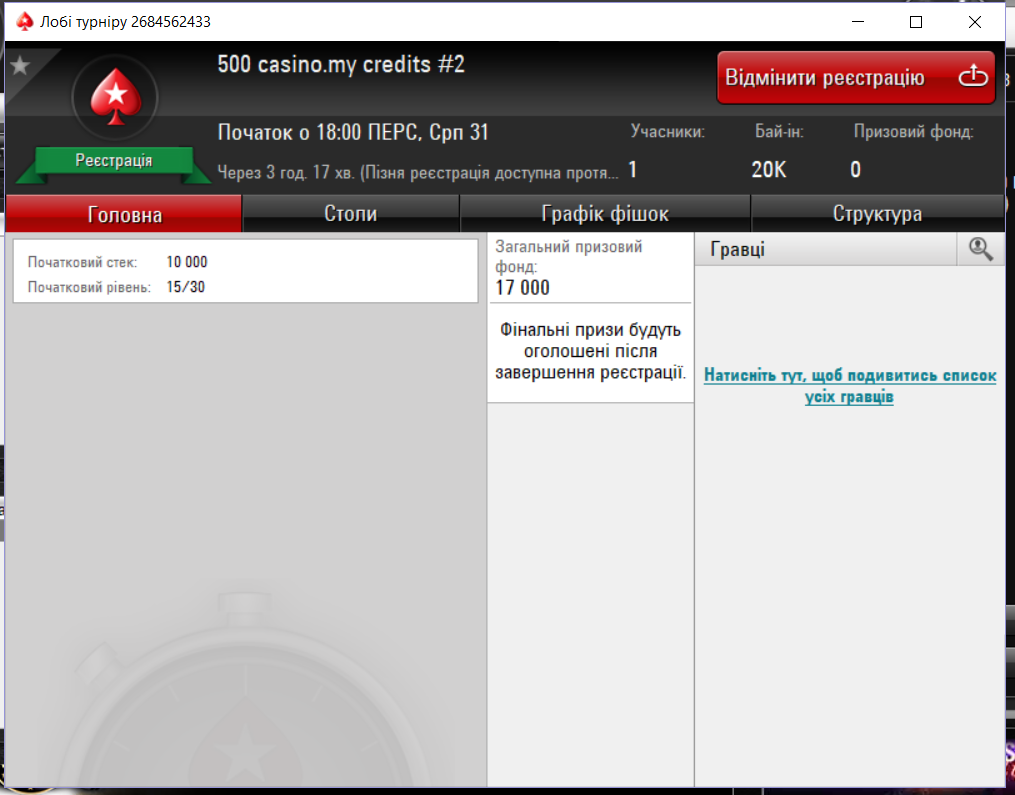Open the Столи tab
Viewport: 1015px width, 795px height.
(x=351, y=214)
